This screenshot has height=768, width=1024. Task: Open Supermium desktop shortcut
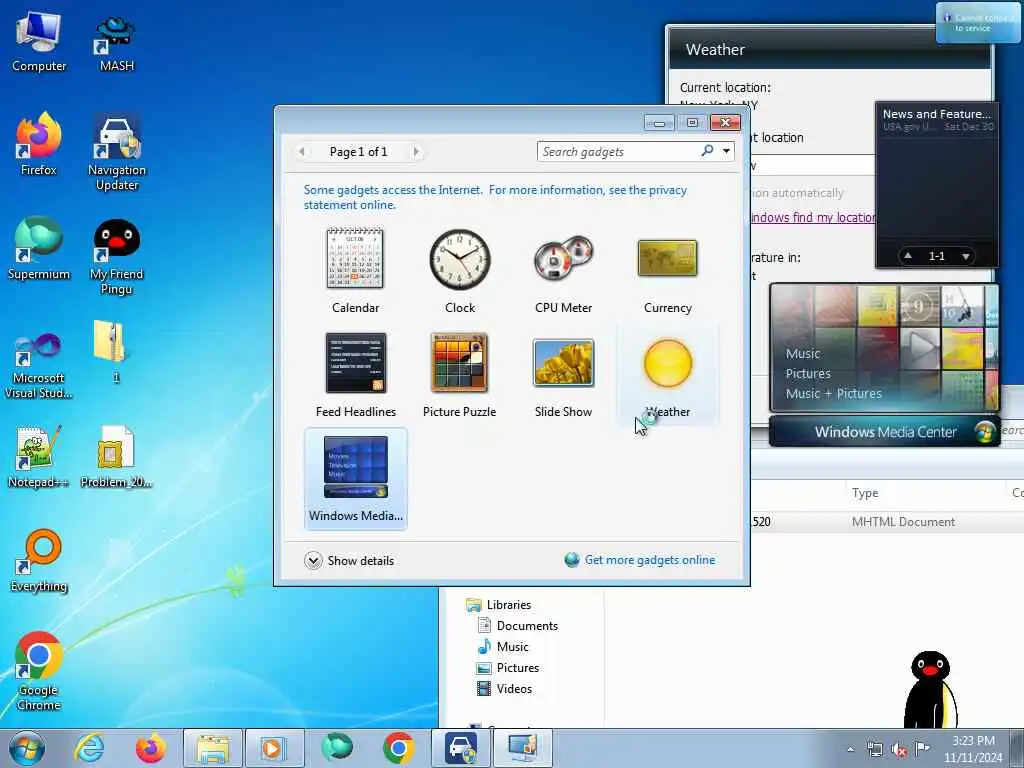39,249
